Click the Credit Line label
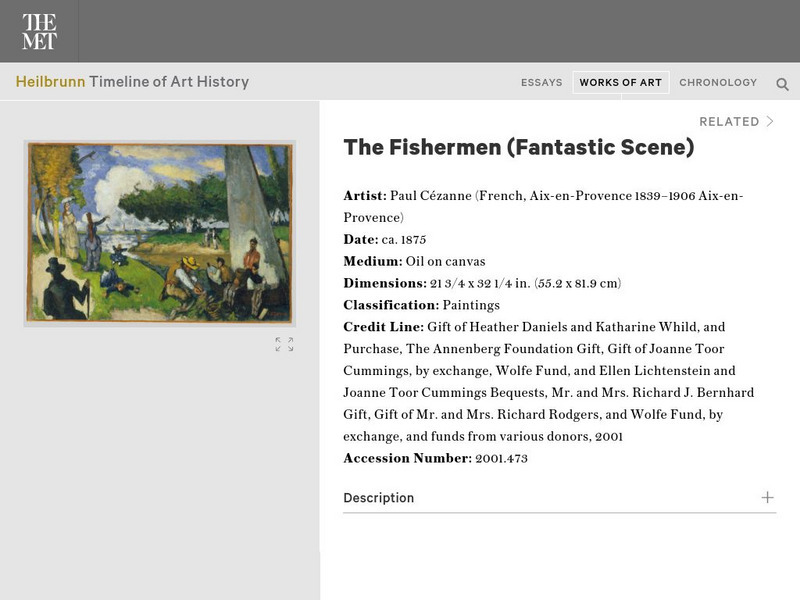This screenshot has height=600, width=800. pyautogui.click(x=382, y=327)
